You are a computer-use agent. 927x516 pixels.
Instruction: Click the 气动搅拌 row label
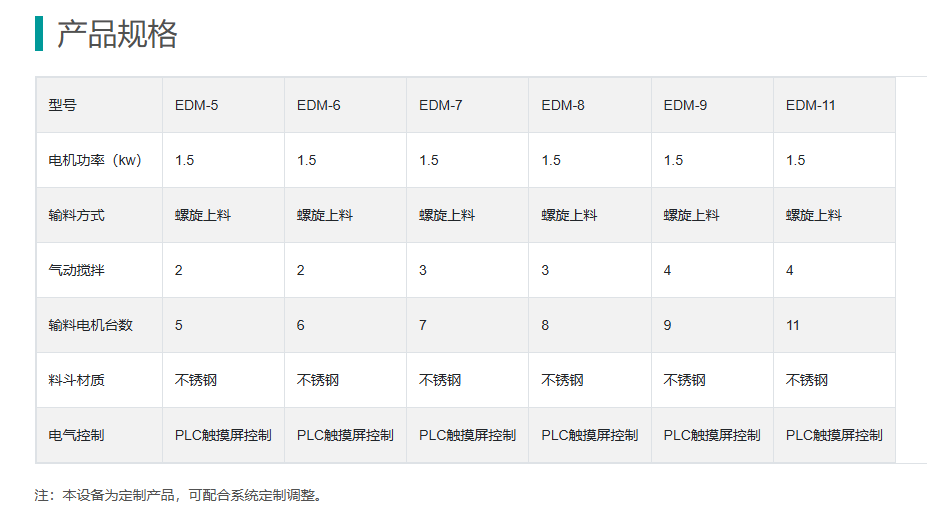coord(76,270)
